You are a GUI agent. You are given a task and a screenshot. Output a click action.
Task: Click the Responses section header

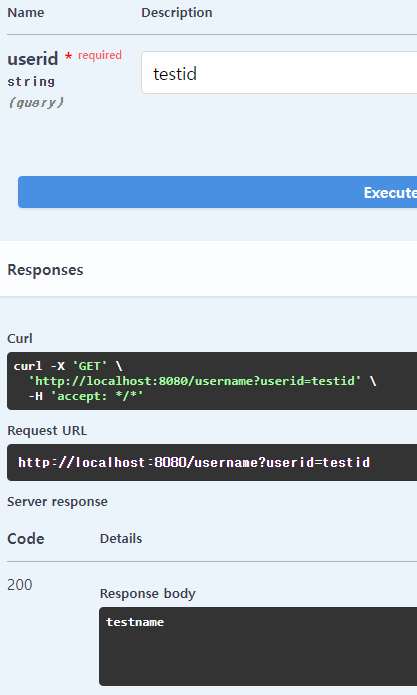pyautogui.click(x=45, y=270)
